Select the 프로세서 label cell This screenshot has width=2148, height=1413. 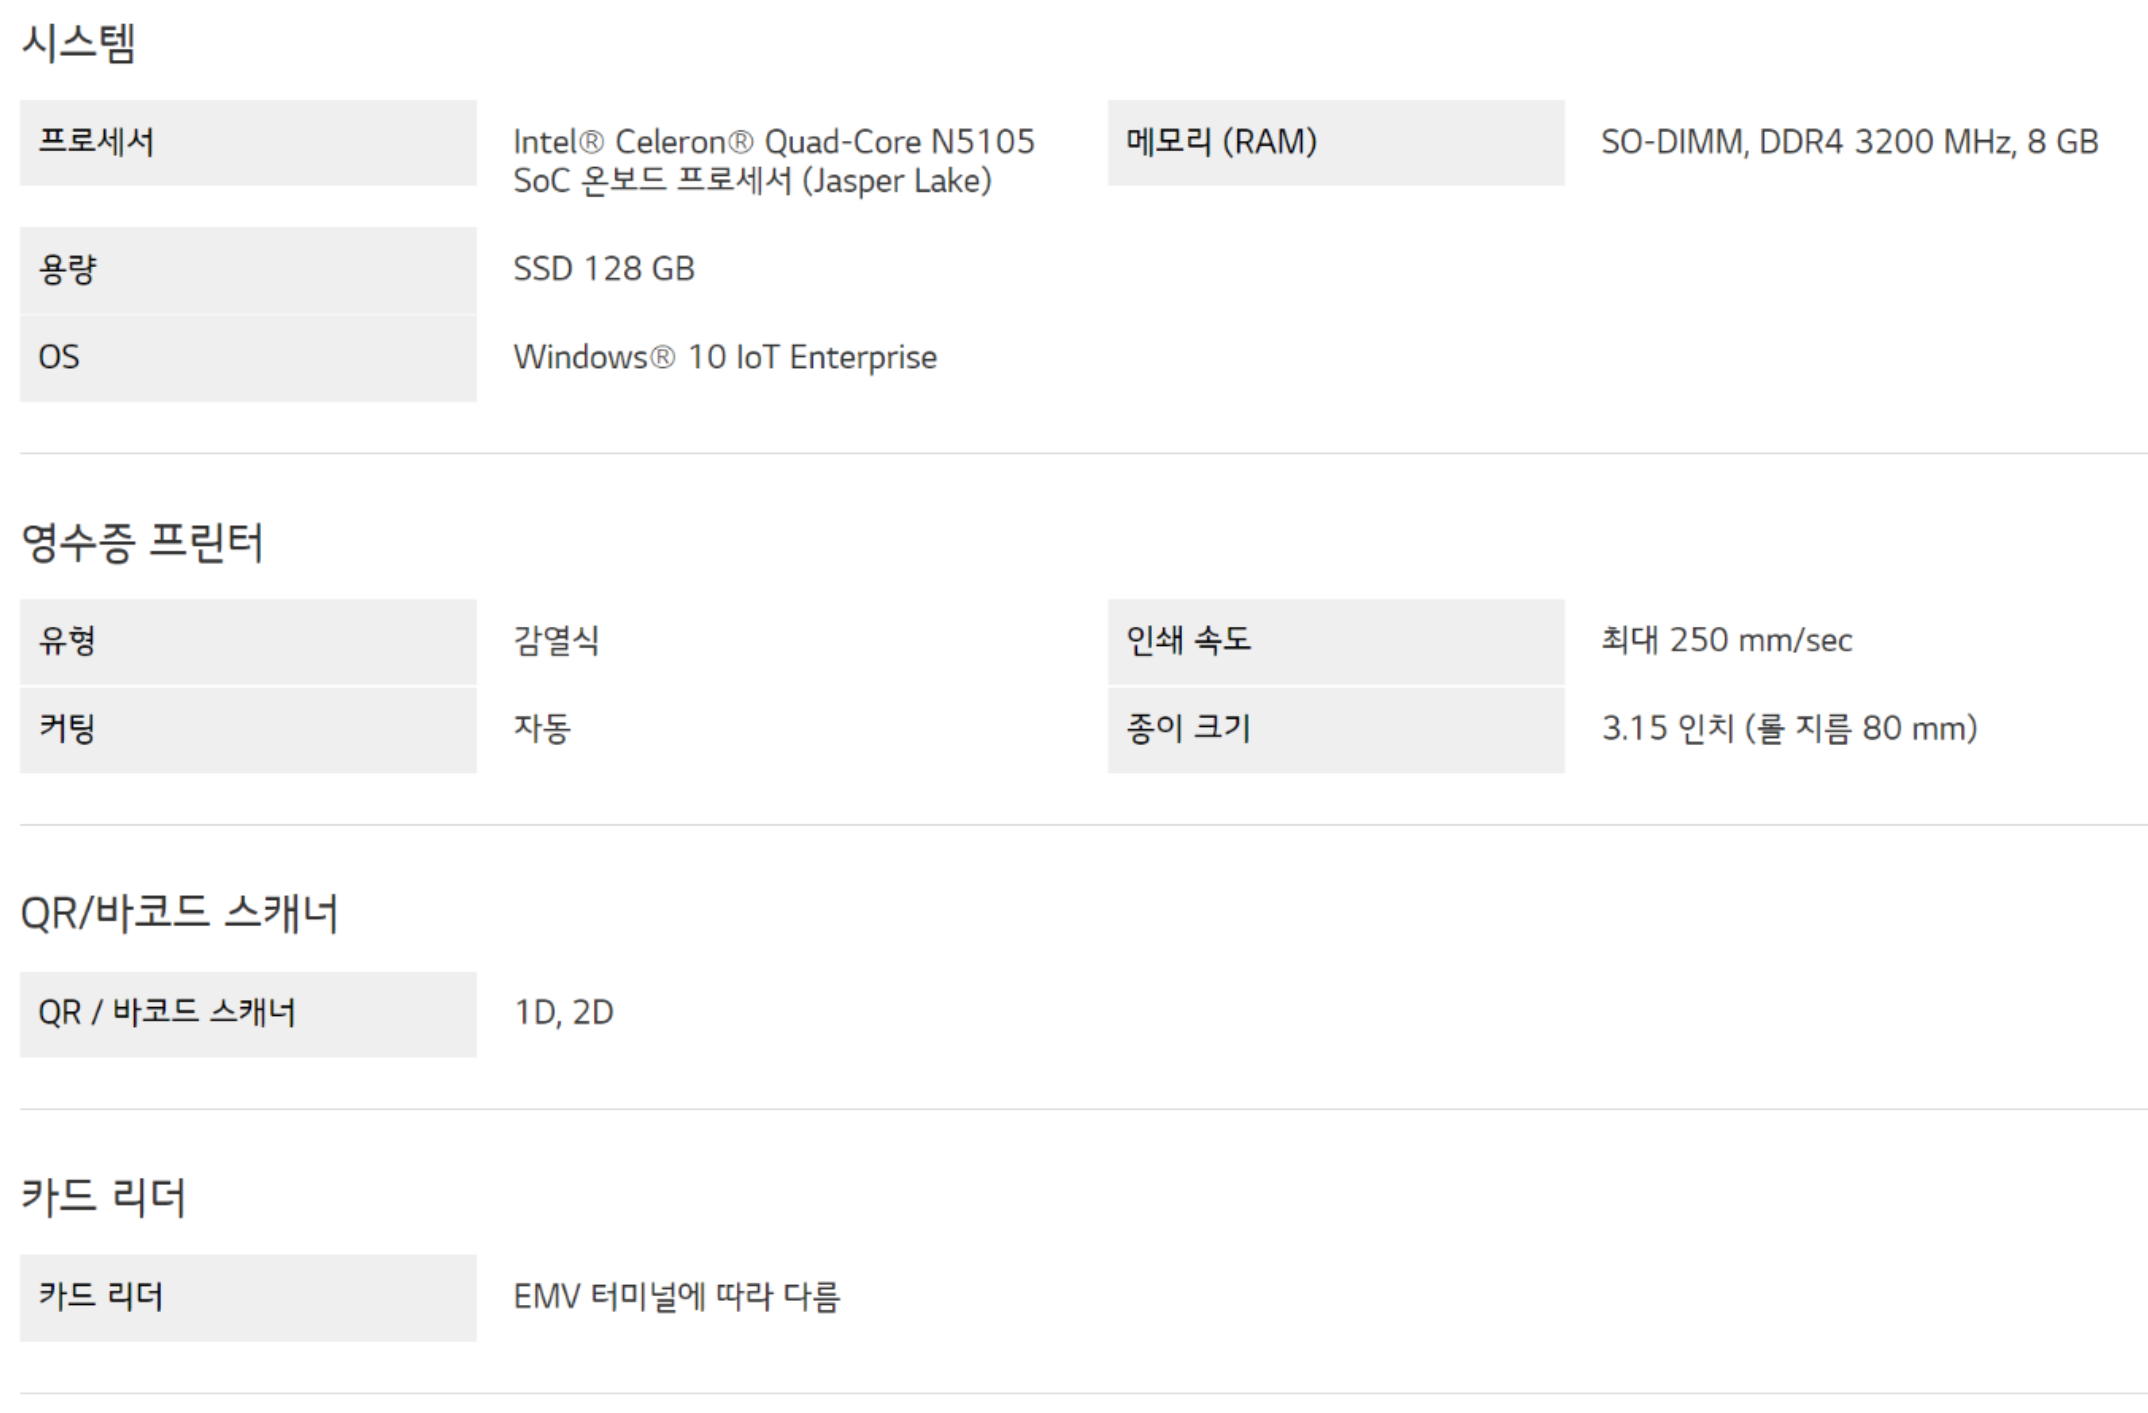(x=247, y=142)
